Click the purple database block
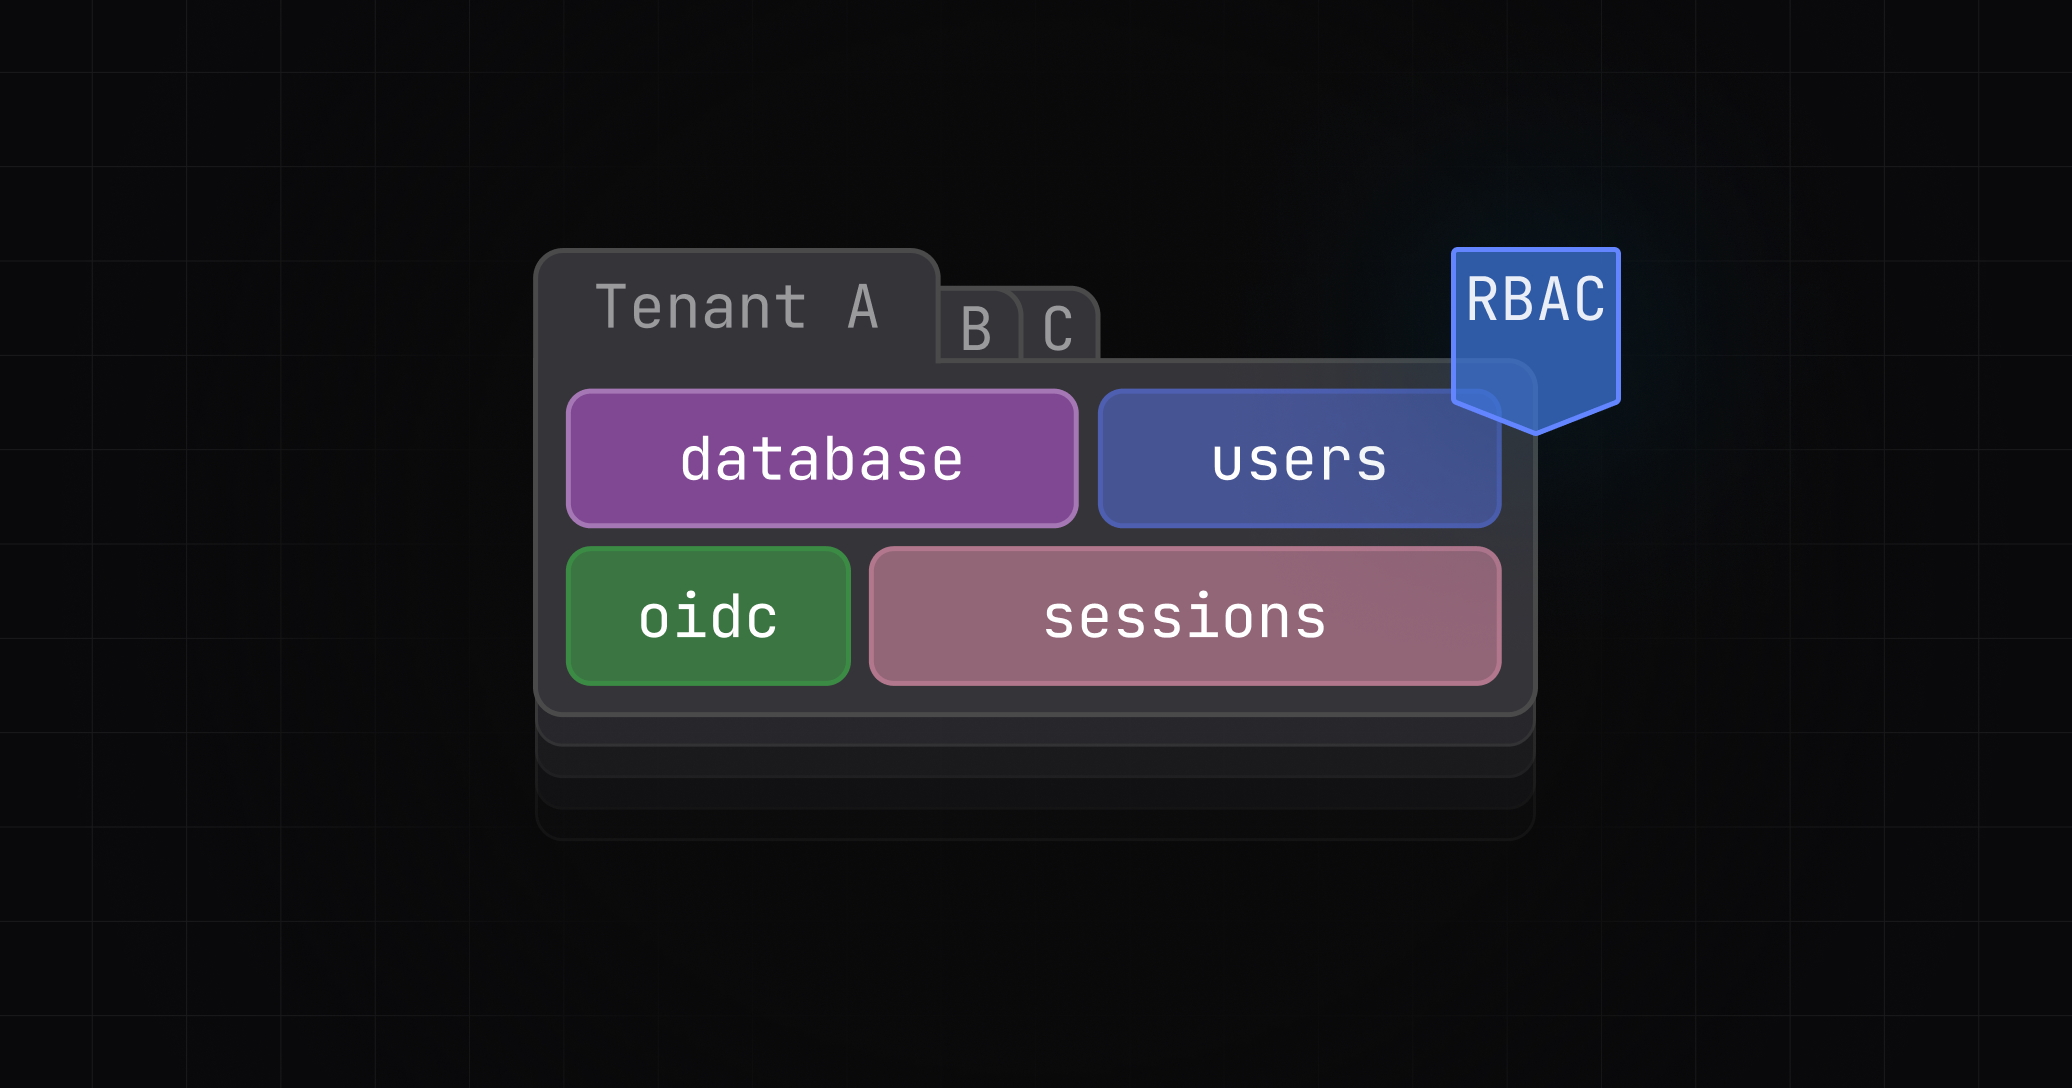The width and height of the screenshot is (2072, 1088). click(822, 459)
